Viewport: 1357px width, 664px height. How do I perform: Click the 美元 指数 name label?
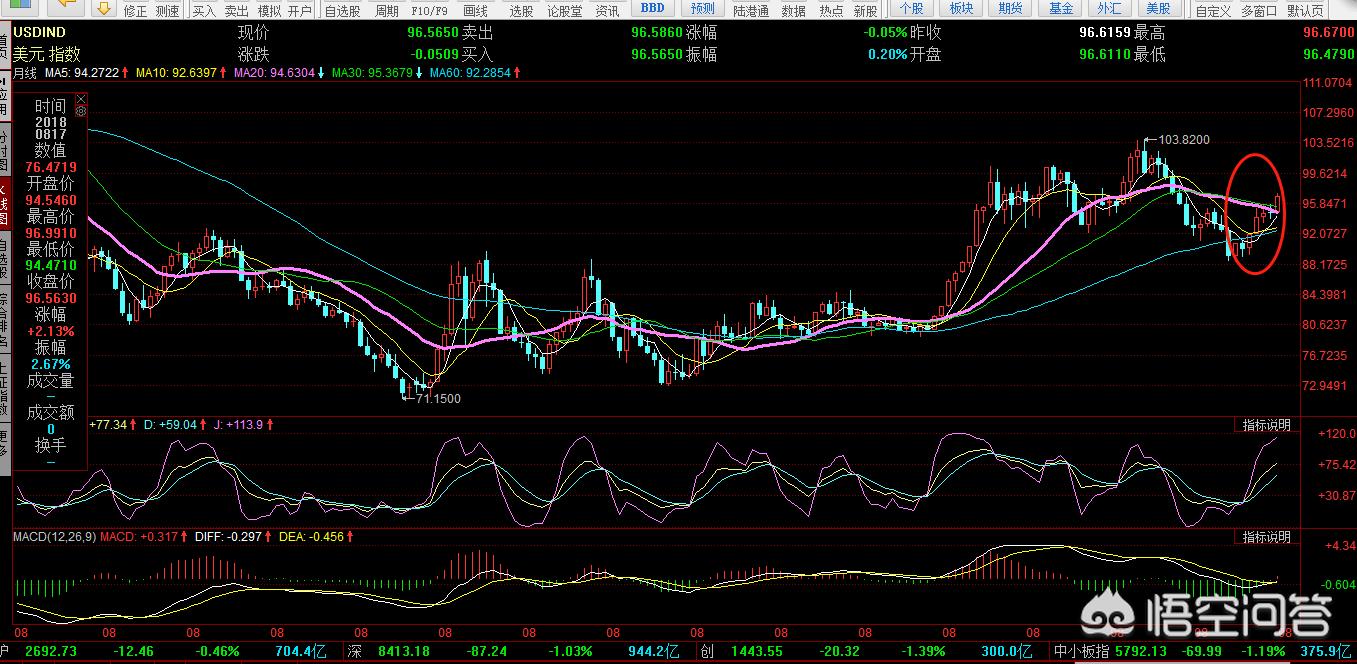click(x=47, y=54)
